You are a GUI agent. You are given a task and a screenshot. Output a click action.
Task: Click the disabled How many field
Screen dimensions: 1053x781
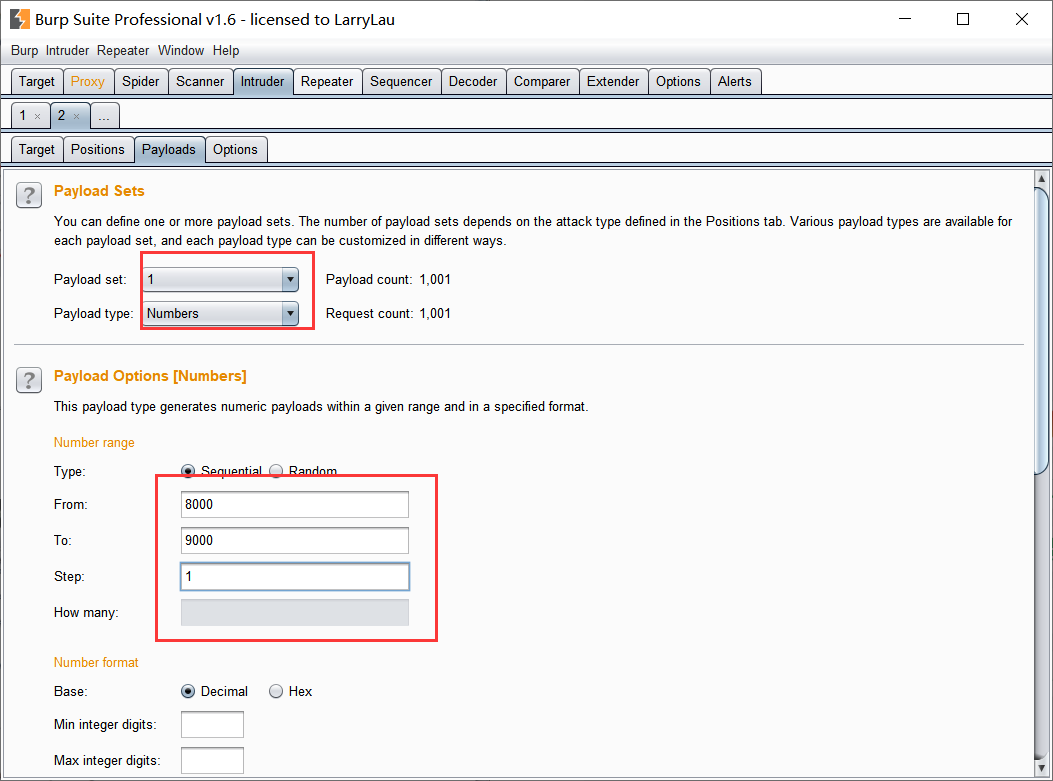click(x=295, y=612)
